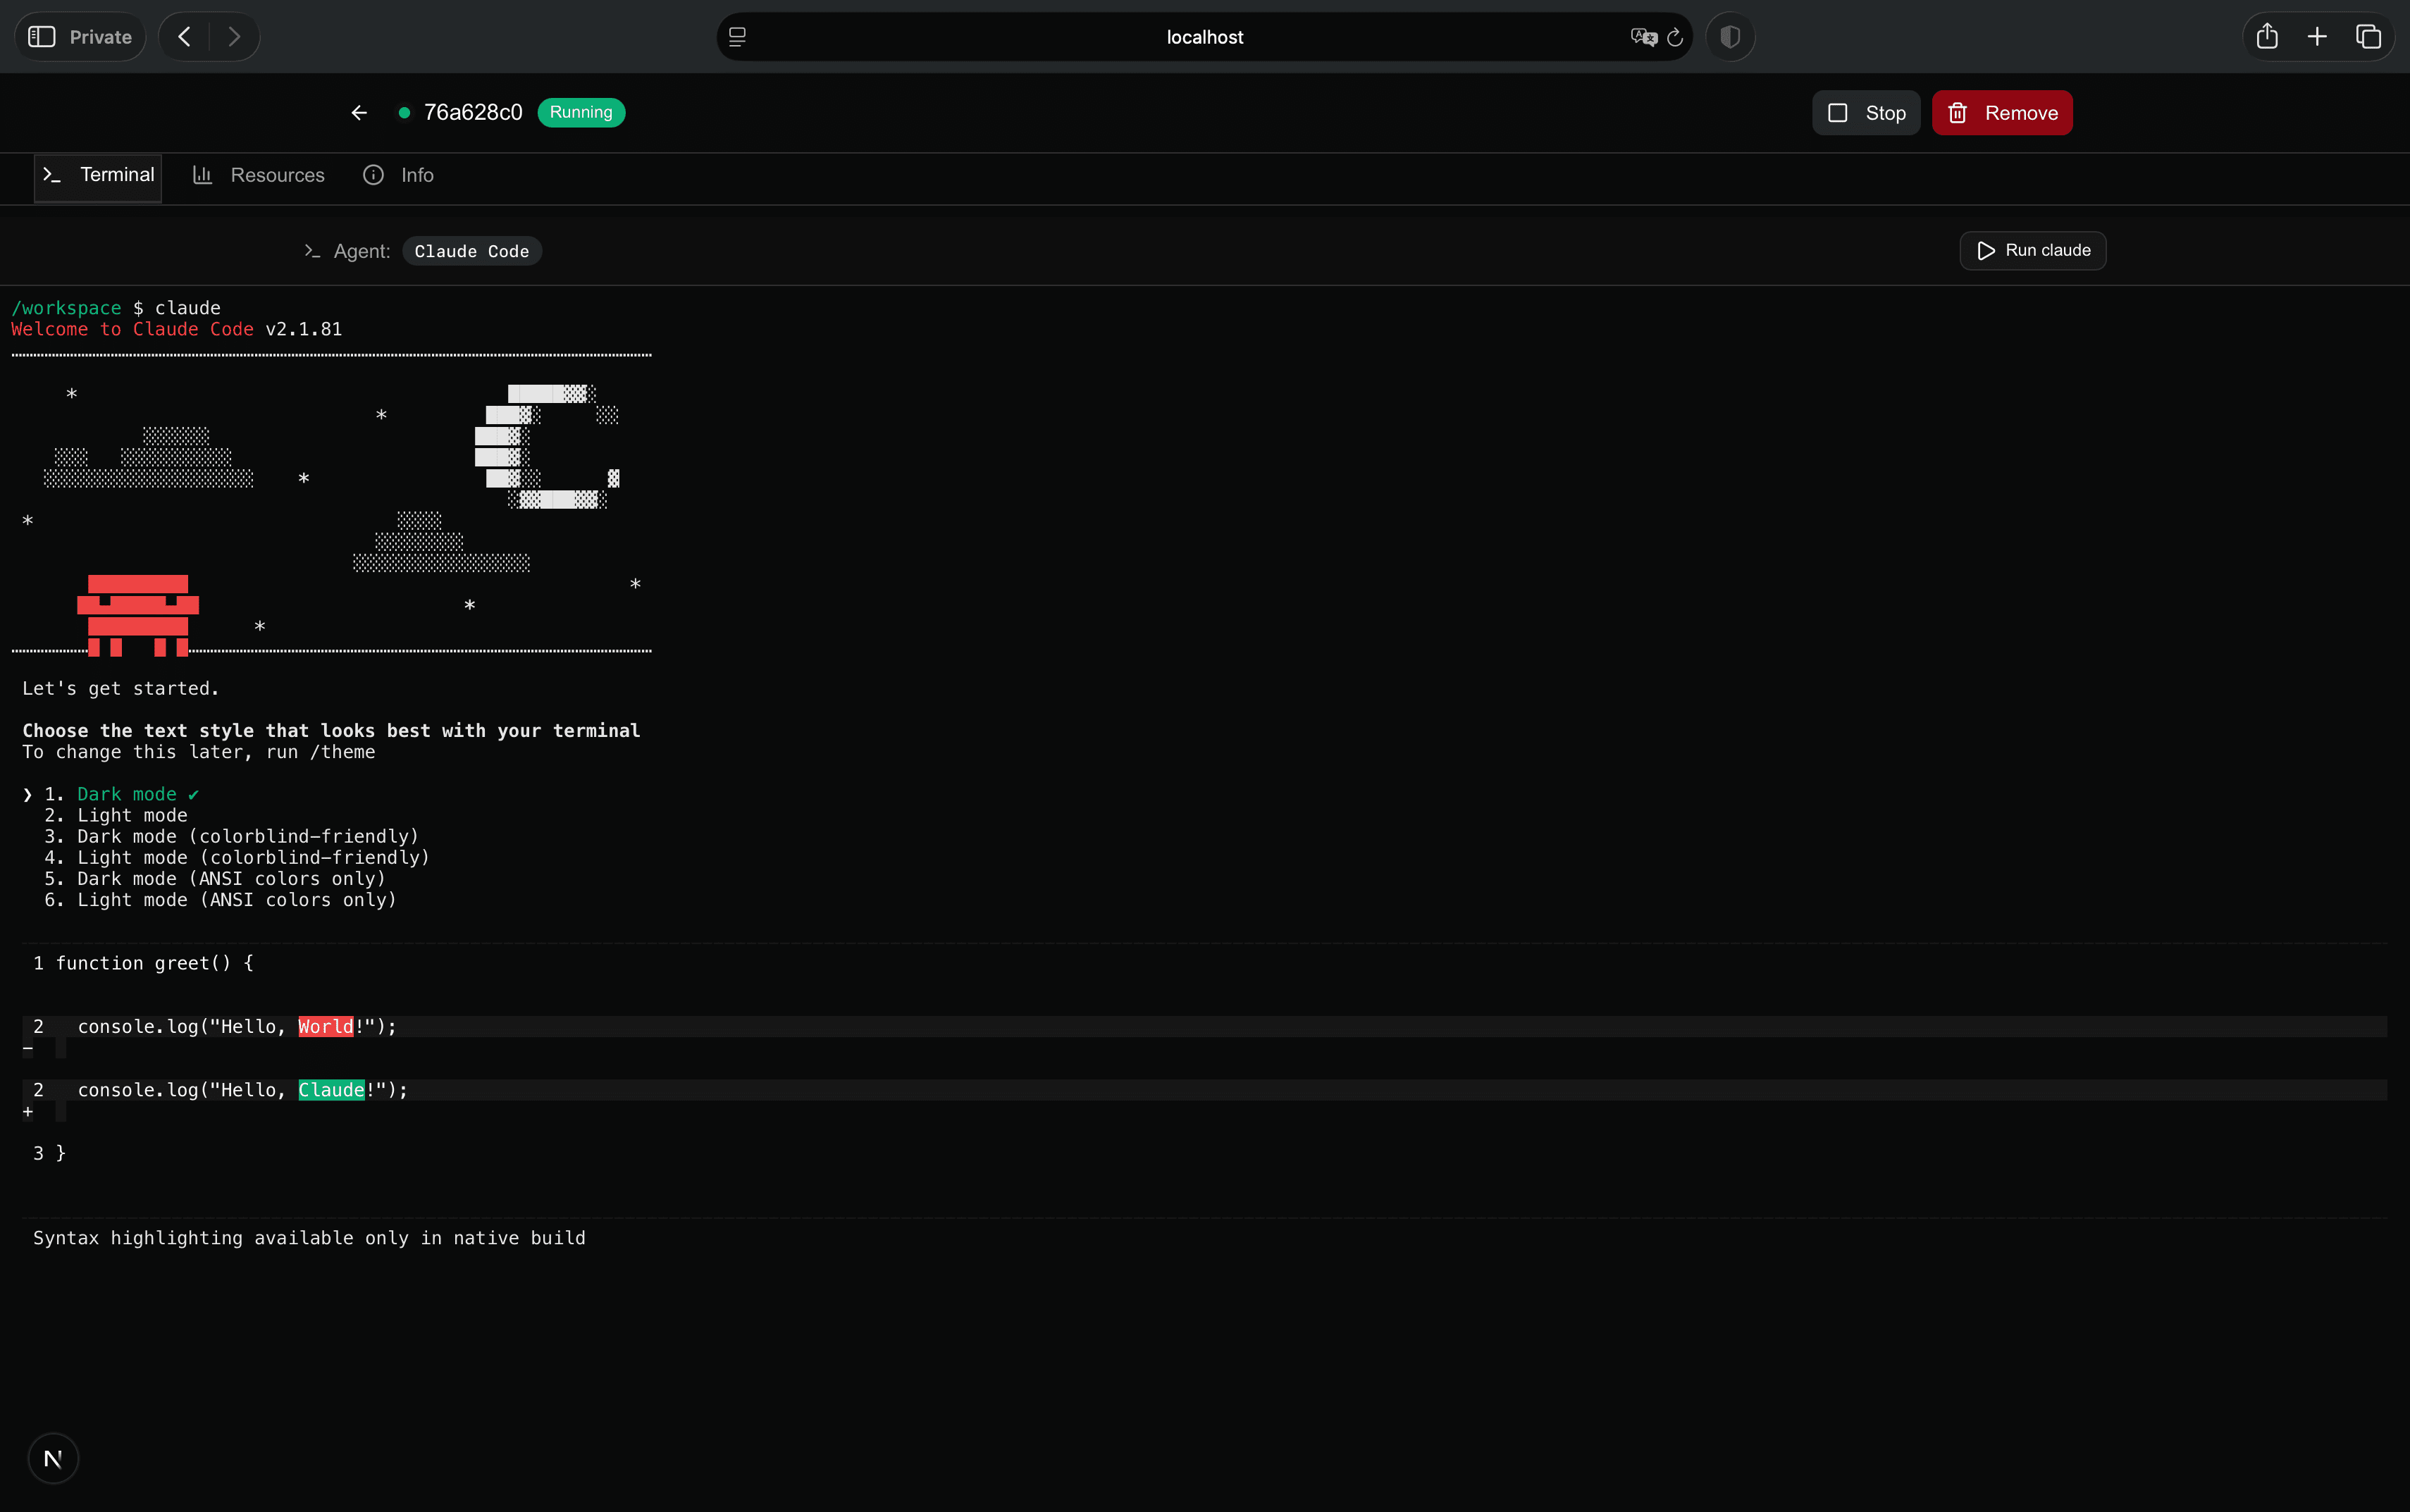Viewport: 2410px width, 1512px height.
Task: Click the N logo at bottom left
Action: pyautogui.click(x=53, y=1458)
